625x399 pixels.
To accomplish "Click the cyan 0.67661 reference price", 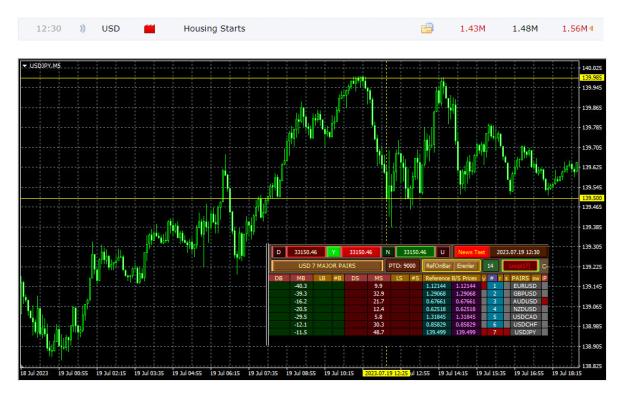I will (x=436, y=301).
